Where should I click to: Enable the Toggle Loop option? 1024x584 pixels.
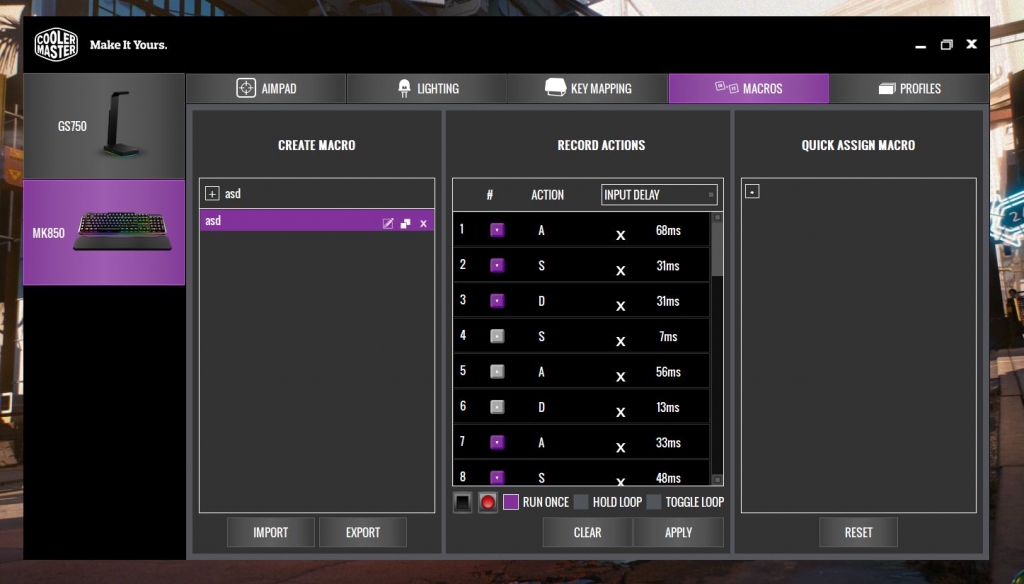tap(654, 502)
